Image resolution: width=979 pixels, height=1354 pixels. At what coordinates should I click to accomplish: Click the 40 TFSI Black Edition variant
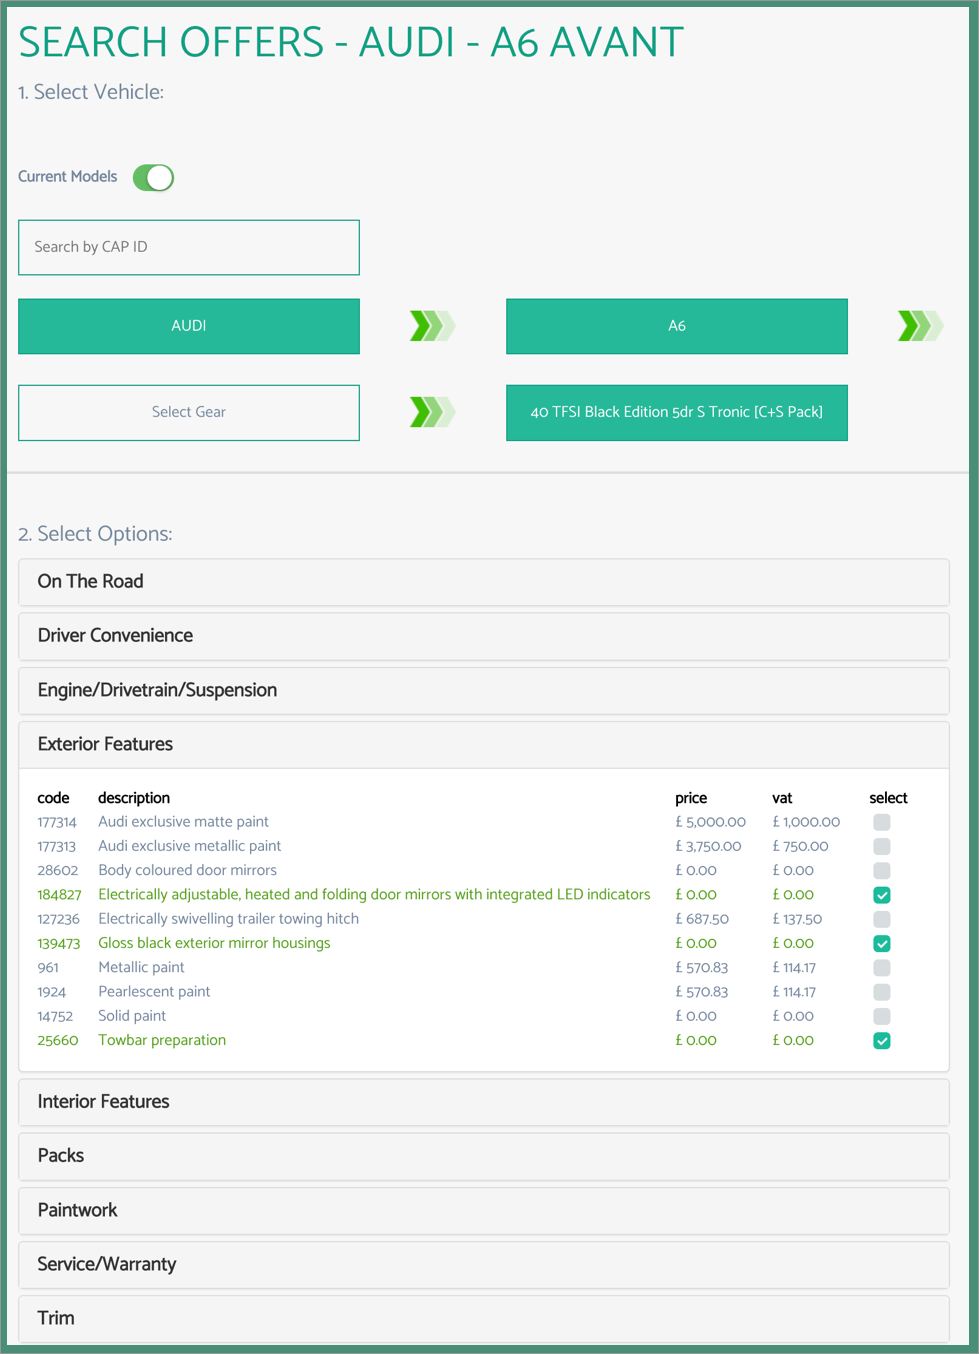click(x=676, y=412)
